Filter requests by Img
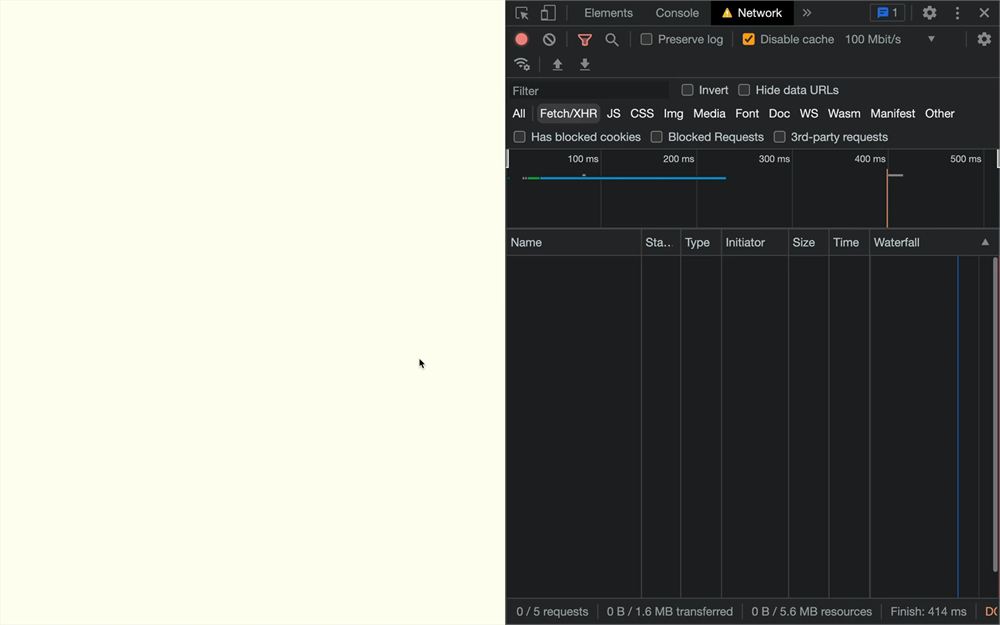The image size is (1000, 625). [x=673, y=114]
